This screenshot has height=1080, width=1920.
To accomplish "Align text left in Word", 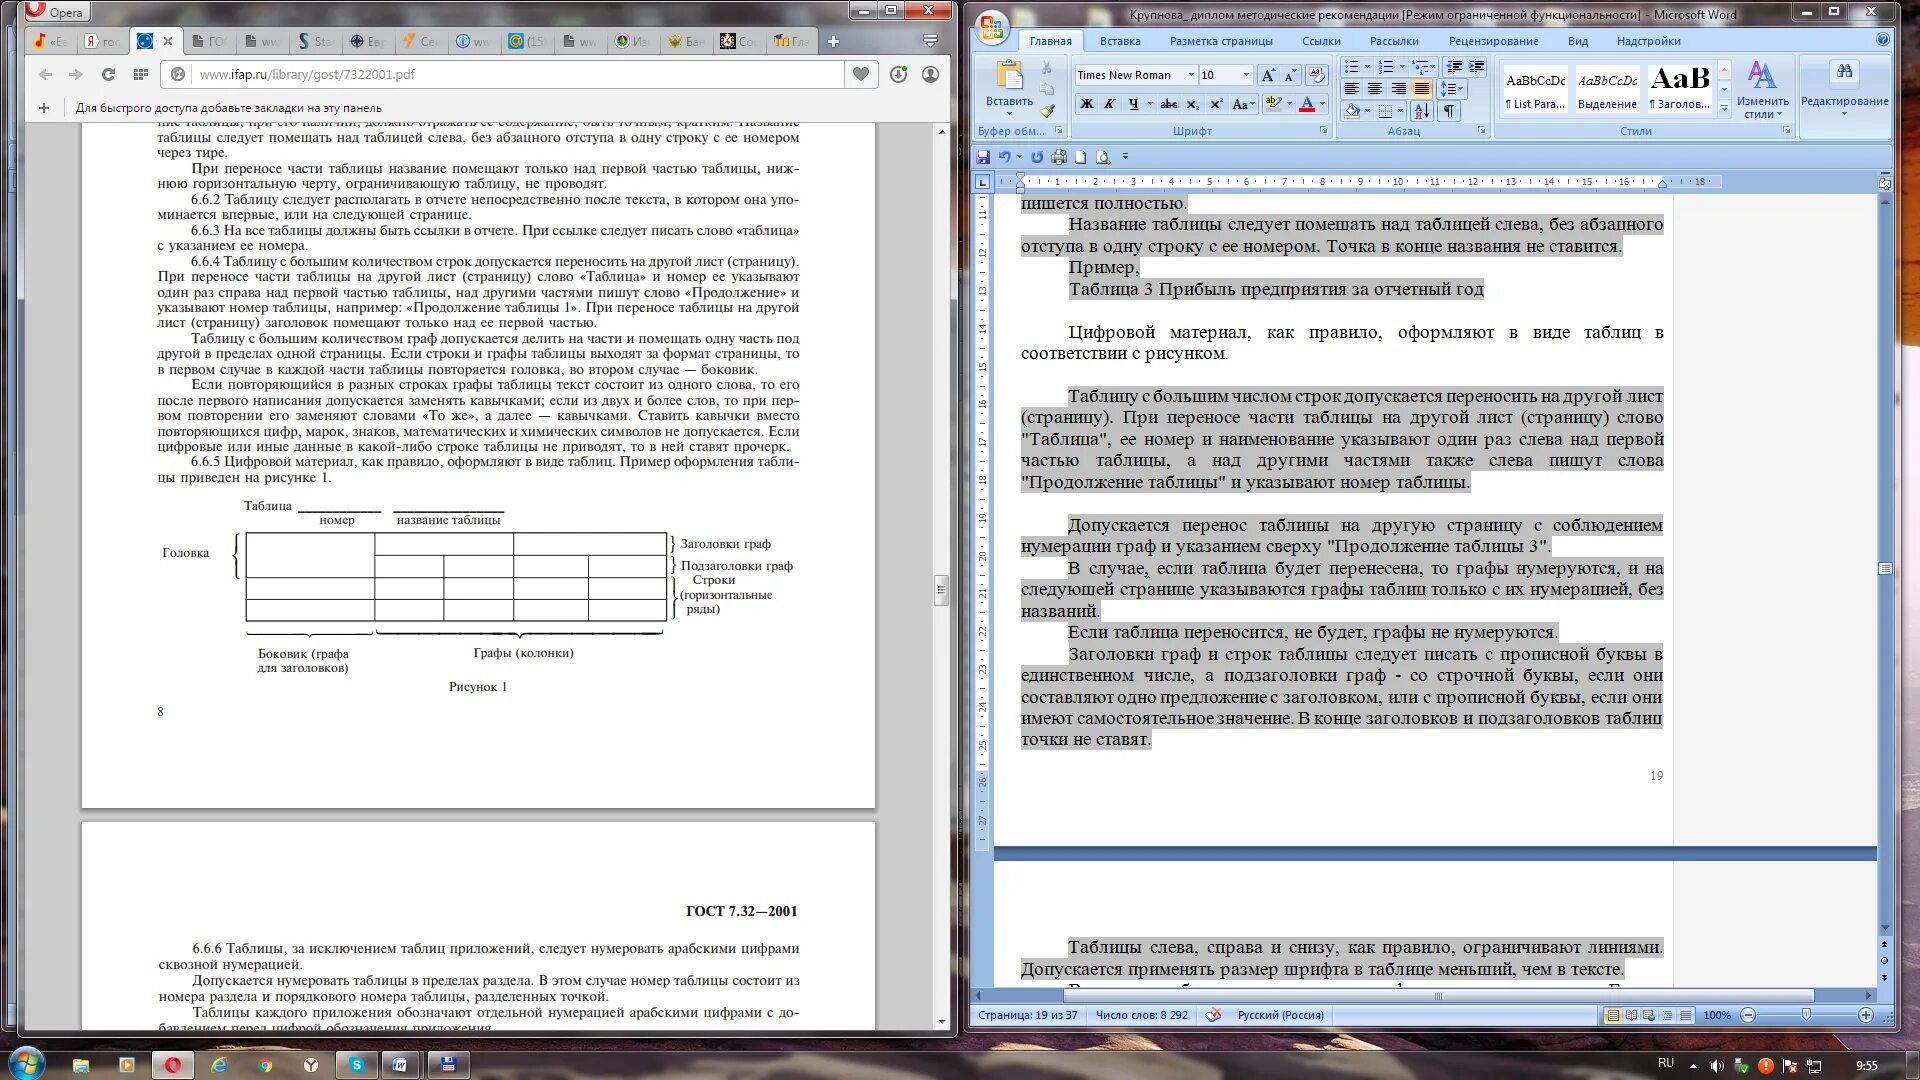I will coord(1351,89).
